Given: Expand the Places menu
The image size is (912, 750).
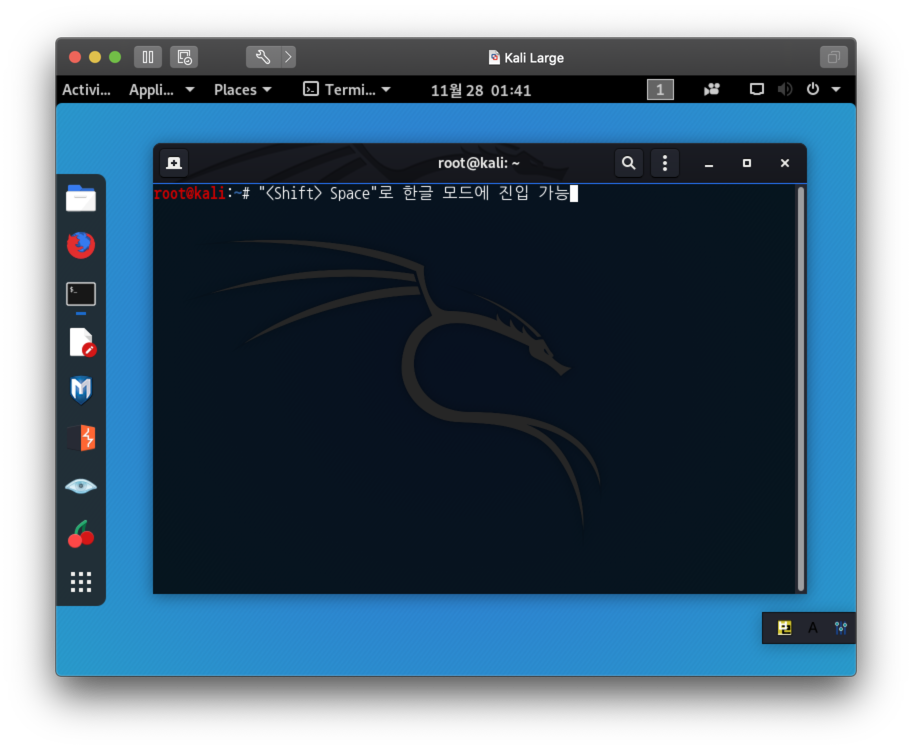Looking at the screenshot, I should (243, 90).
